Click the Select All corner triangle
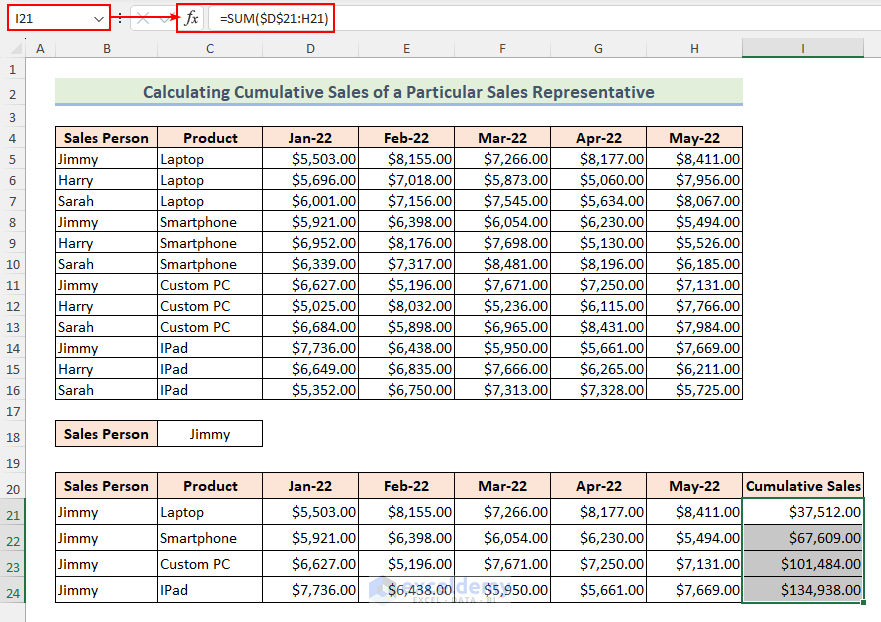881x622 pixels. pyautogui.click(x=16, y=48)
